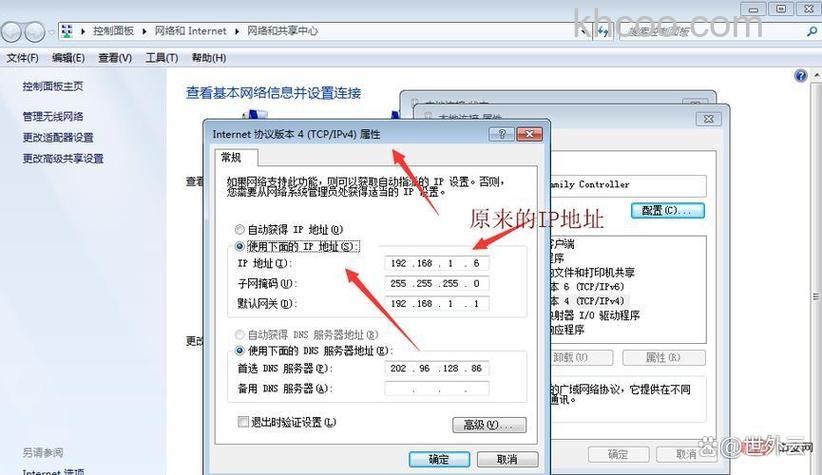822x475 pixels.
Task: Click 配置(C)... button in connection properties
Action: click(667, 210)
